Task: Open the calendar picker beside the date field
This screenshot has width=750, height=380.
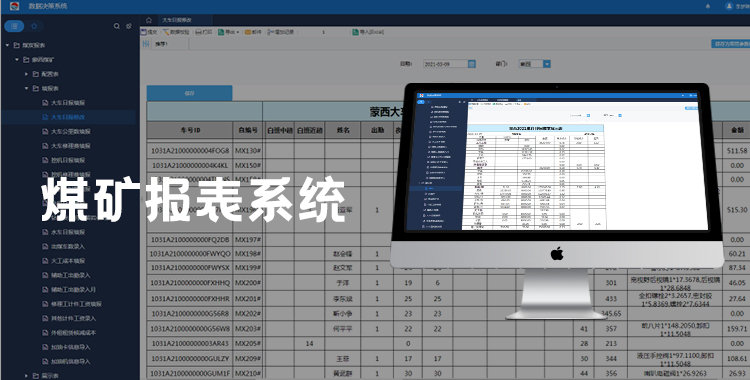Action: click(472, 64)
